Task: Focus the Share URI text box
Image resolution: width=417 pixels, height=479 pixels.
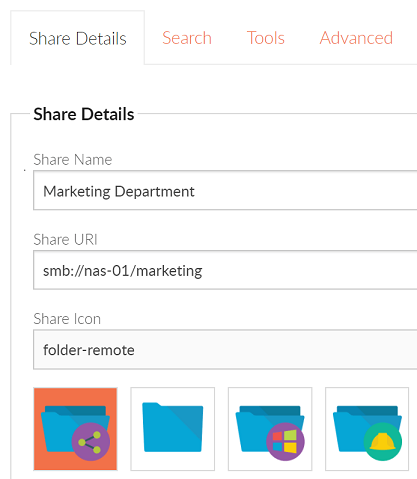Action: (225, 270)
